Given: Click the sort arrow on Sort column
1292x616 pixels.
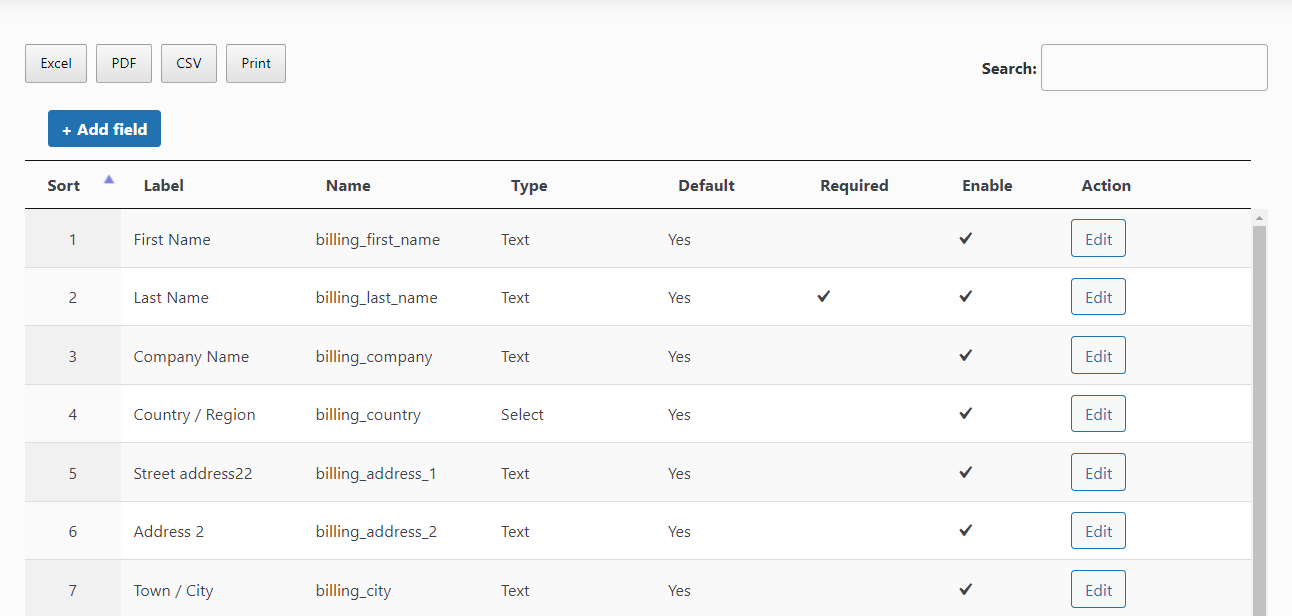Looking at the screenshot, I should point(108,179).
